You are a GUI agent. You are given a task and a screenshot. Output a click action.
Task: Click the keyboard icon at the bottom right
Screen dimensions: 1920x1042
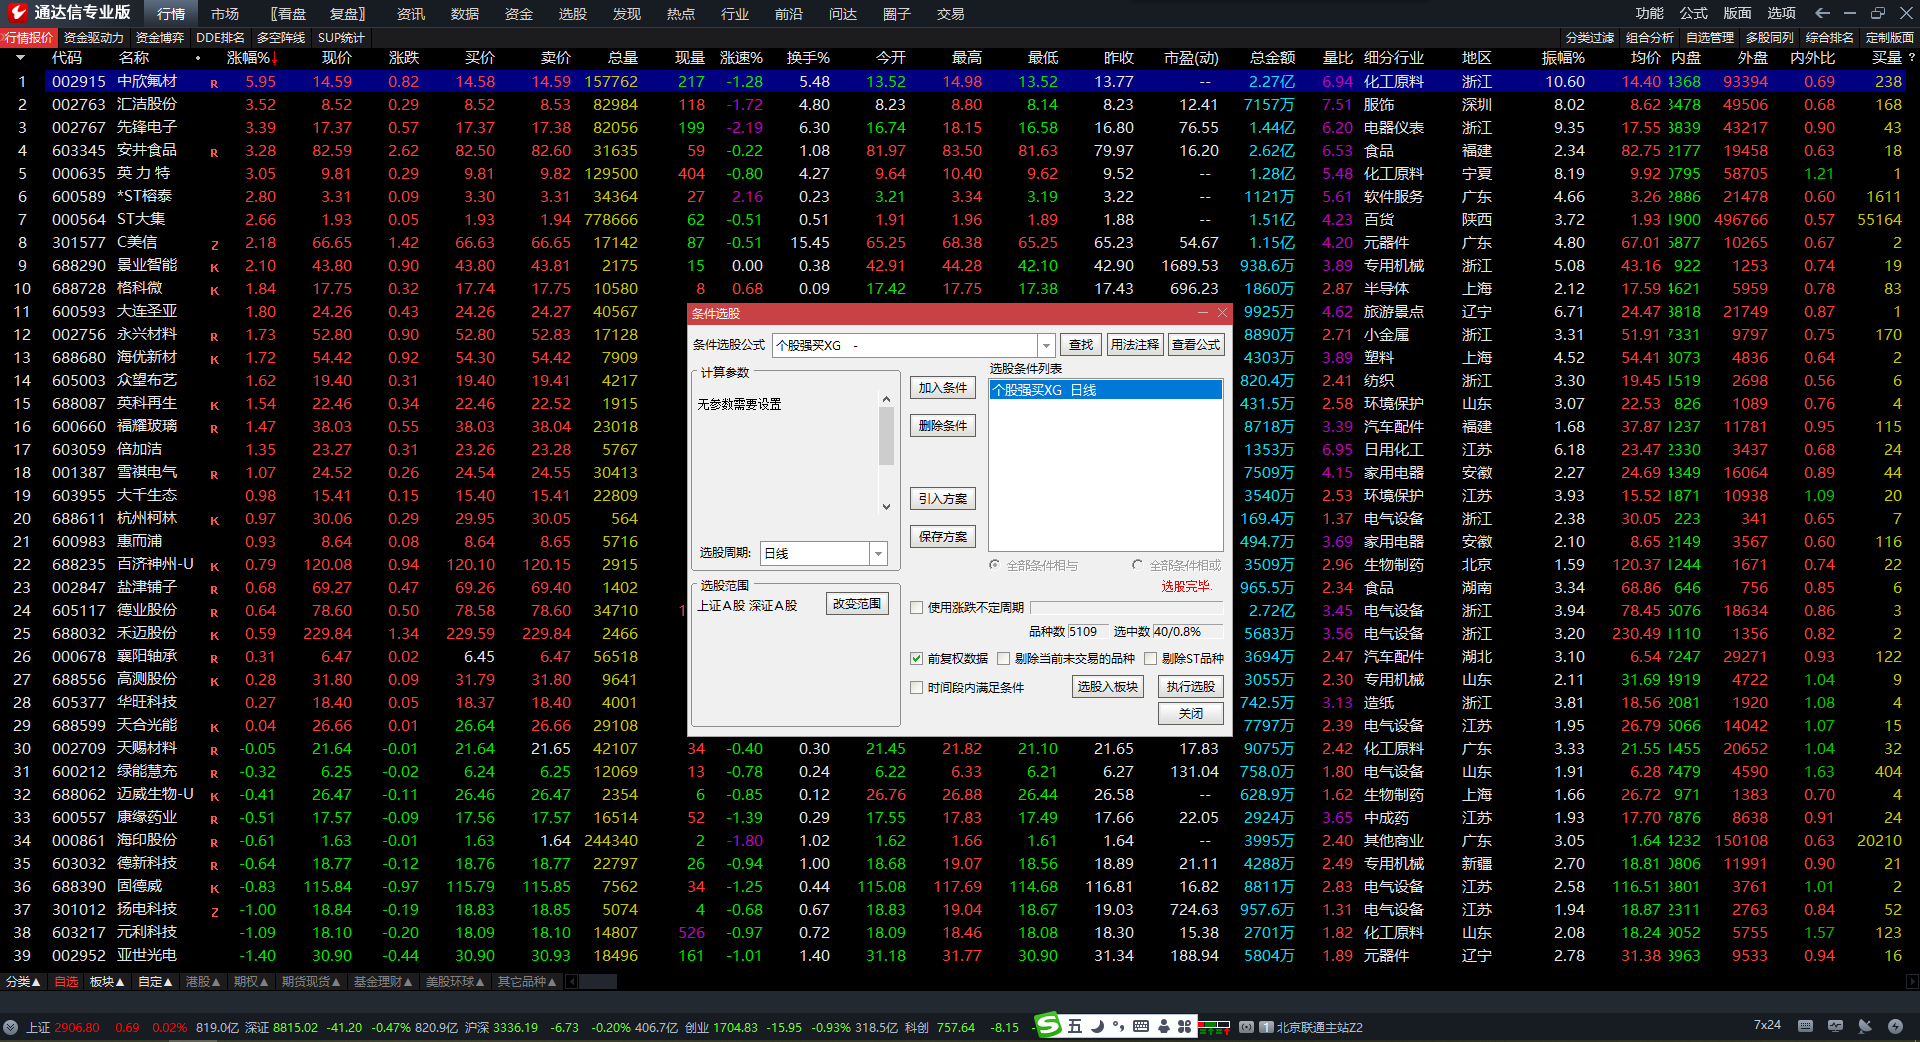click(x=1805, y=1026)
